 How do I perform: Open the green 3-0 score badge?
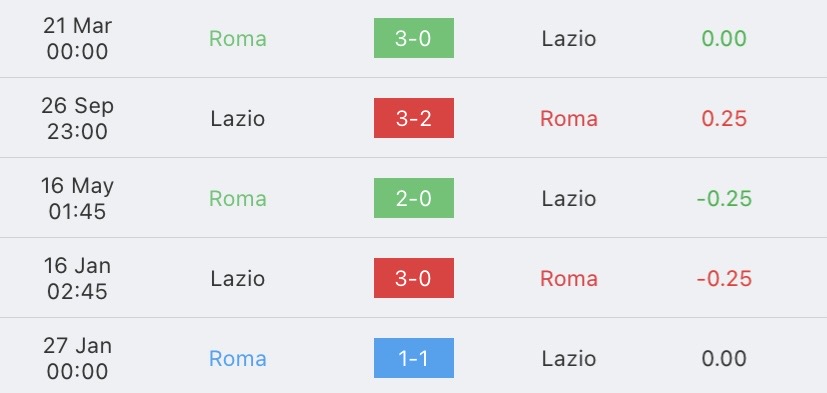coord(414,38)
